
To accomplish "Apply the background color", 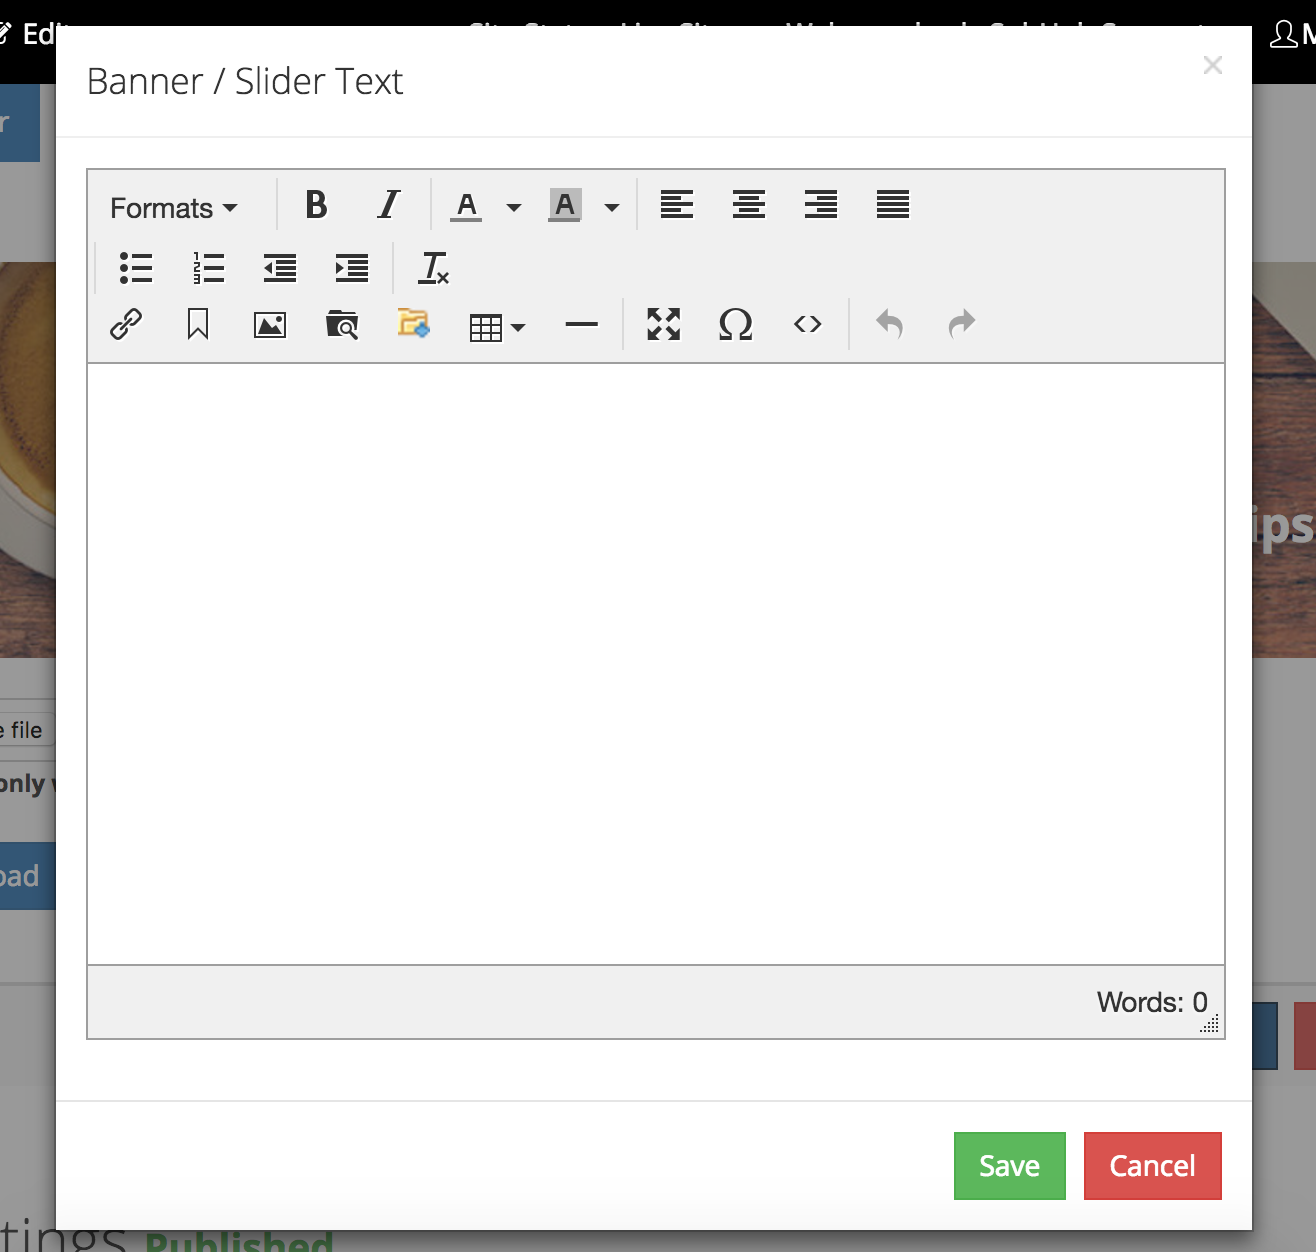I will pos(565,206).
